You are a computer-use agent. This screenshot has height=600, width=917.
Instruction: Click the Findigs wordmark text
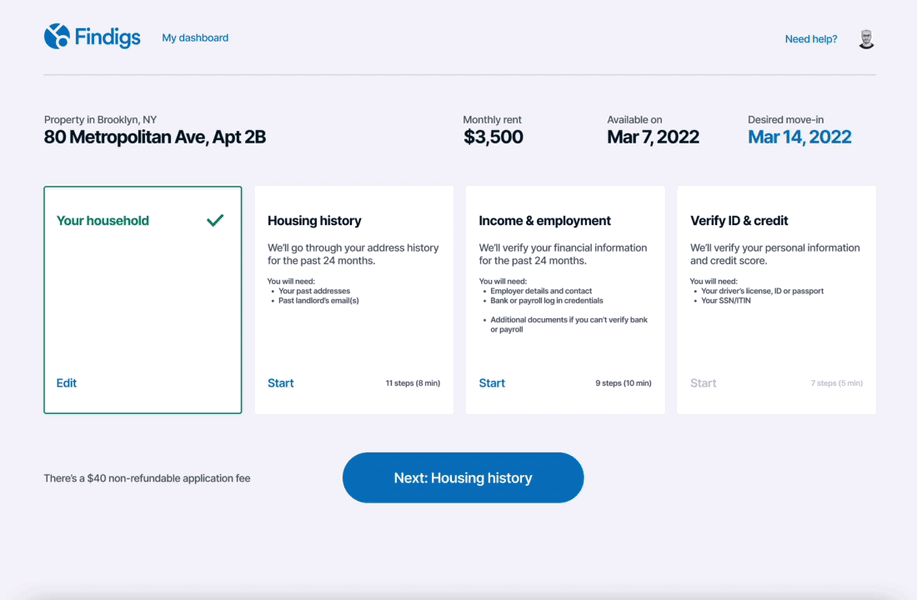coord(108,38)
